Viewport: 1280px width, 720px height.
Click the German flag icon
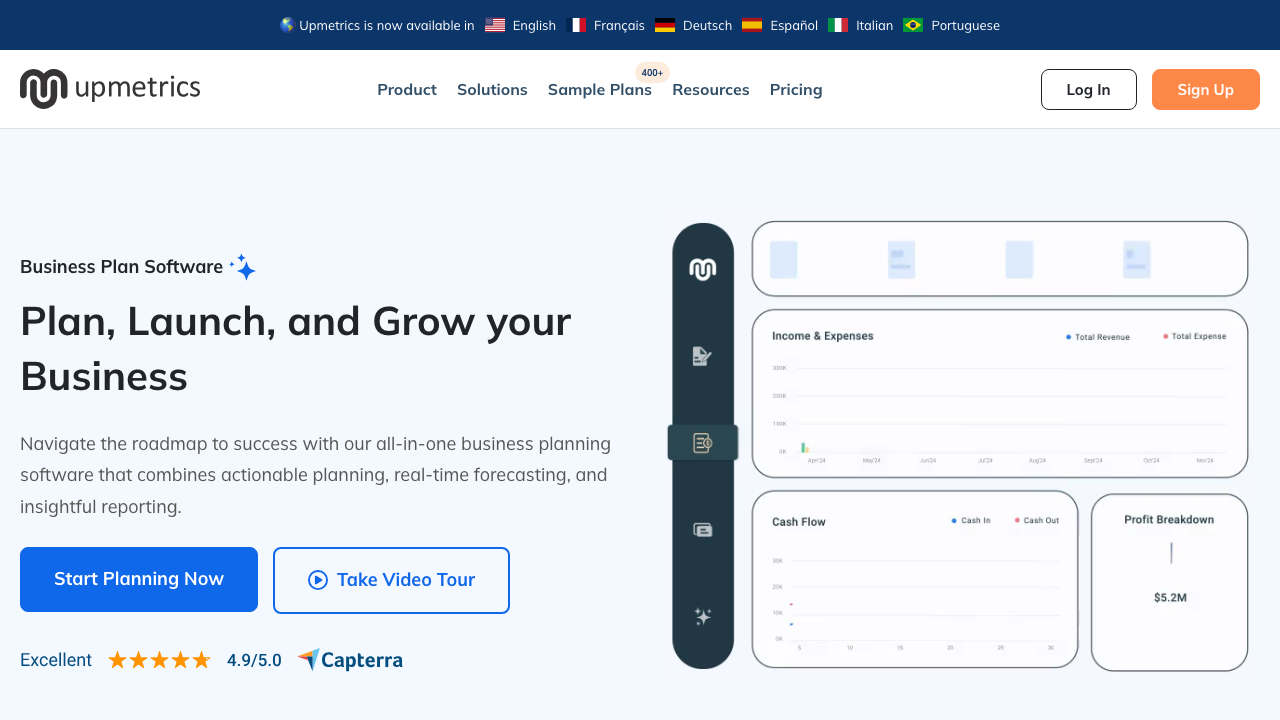tap(665, 25)
